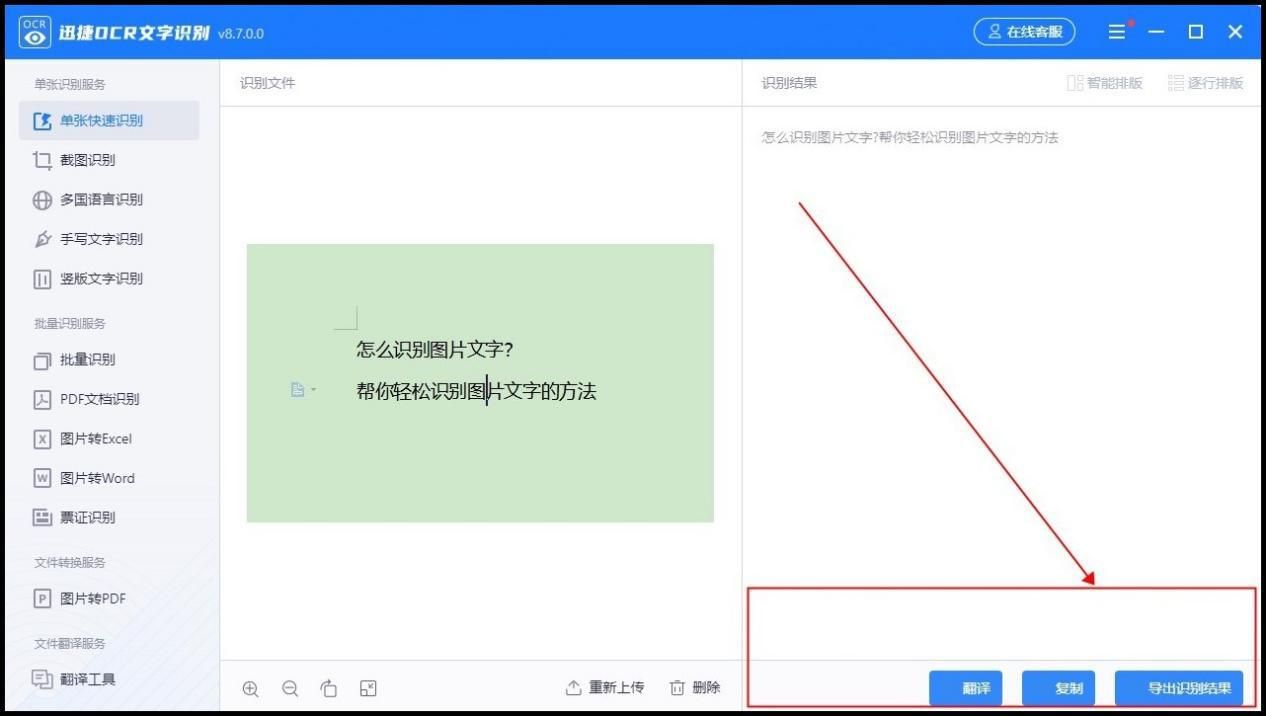Contact 在线客服 online customer service
This screenshot has height=716, width=1266.
click(x=1024, y=31)
